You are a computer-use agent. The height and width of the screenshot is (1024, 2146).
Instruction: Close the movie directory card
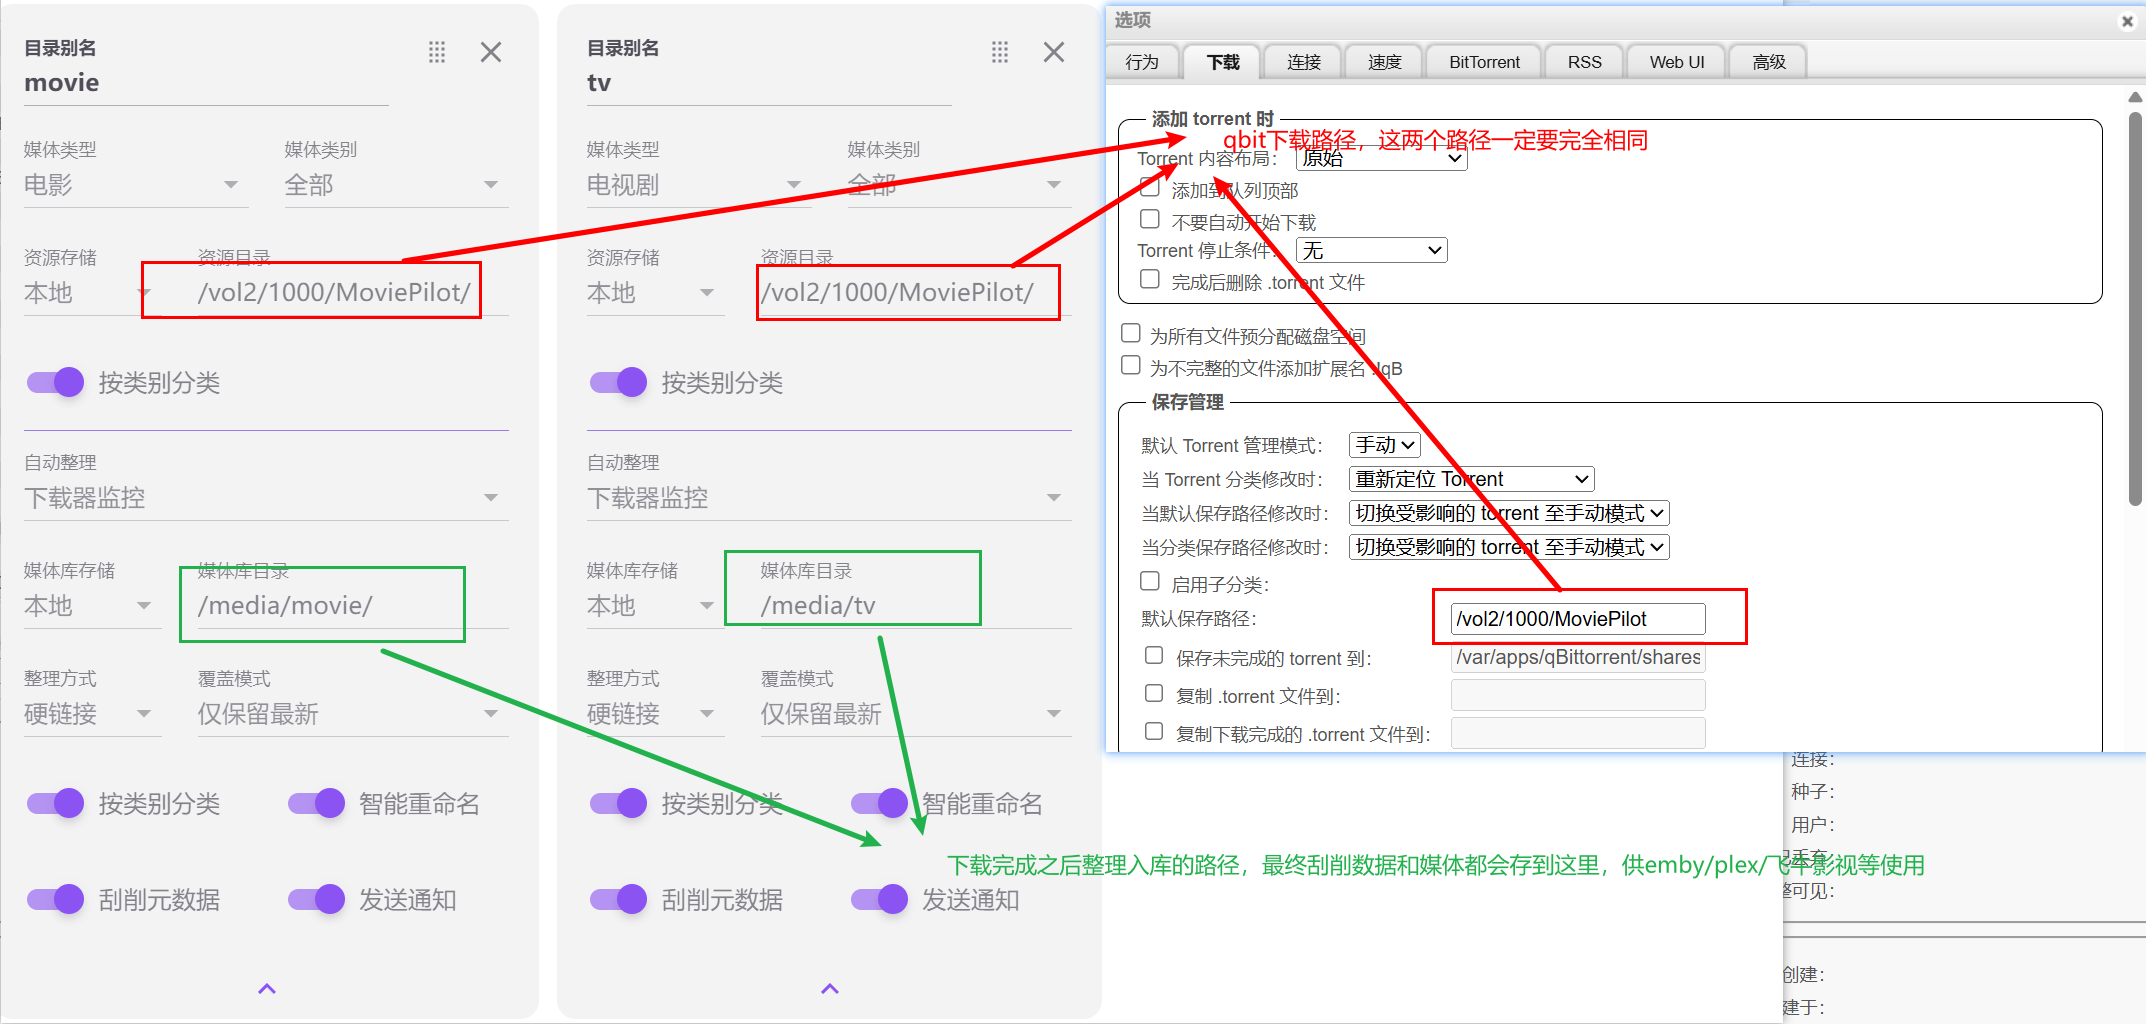tap(491, 52)
